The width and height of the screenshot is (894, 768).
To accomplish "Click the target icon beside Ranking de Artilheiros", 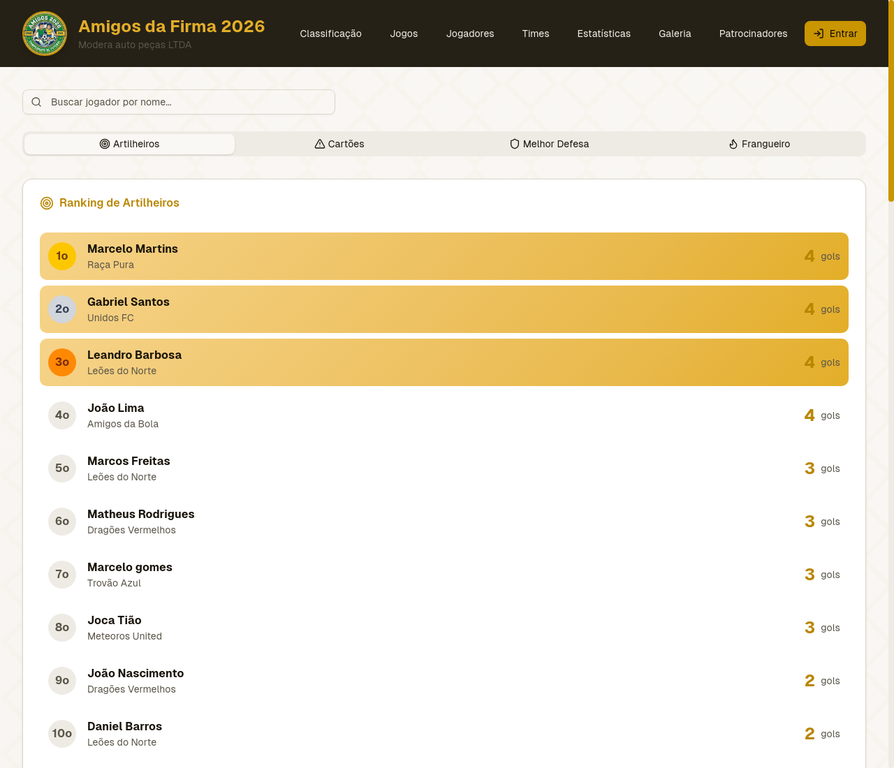I will coord(47,203).
